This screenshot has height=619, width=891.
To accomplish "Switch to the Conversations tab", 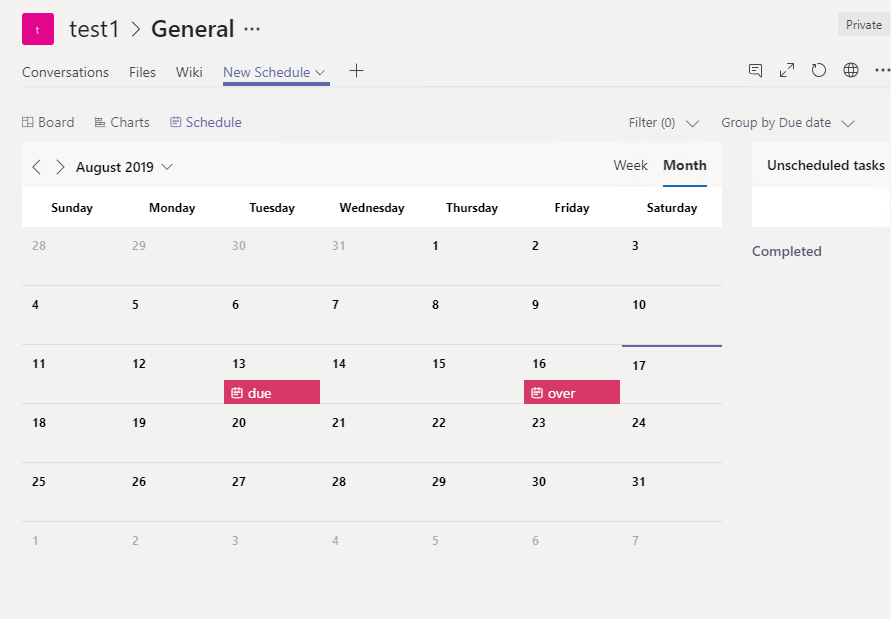I will pyautogui.click(x=65, y=72).
